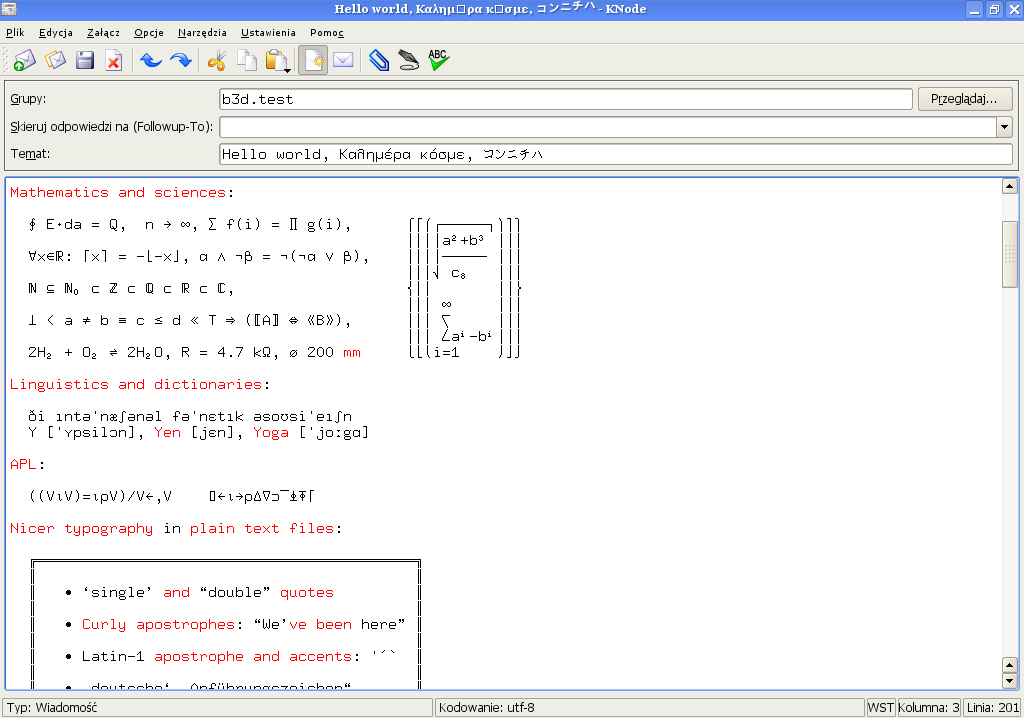1024x718 pixels.
Task: Copy the selected text
Action: (x=247, y=60)
